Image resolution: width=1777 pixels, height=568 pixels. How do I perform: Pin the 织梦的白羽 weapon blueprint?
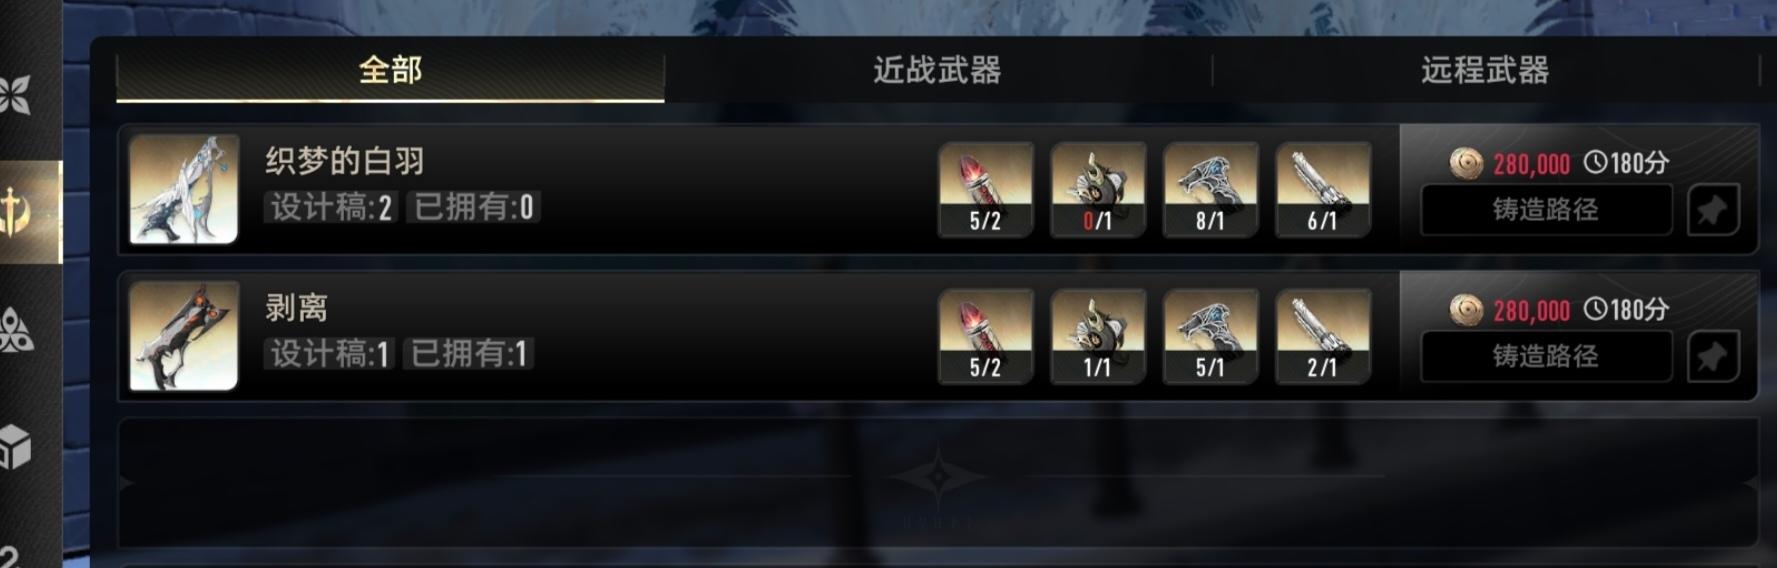1713,210
